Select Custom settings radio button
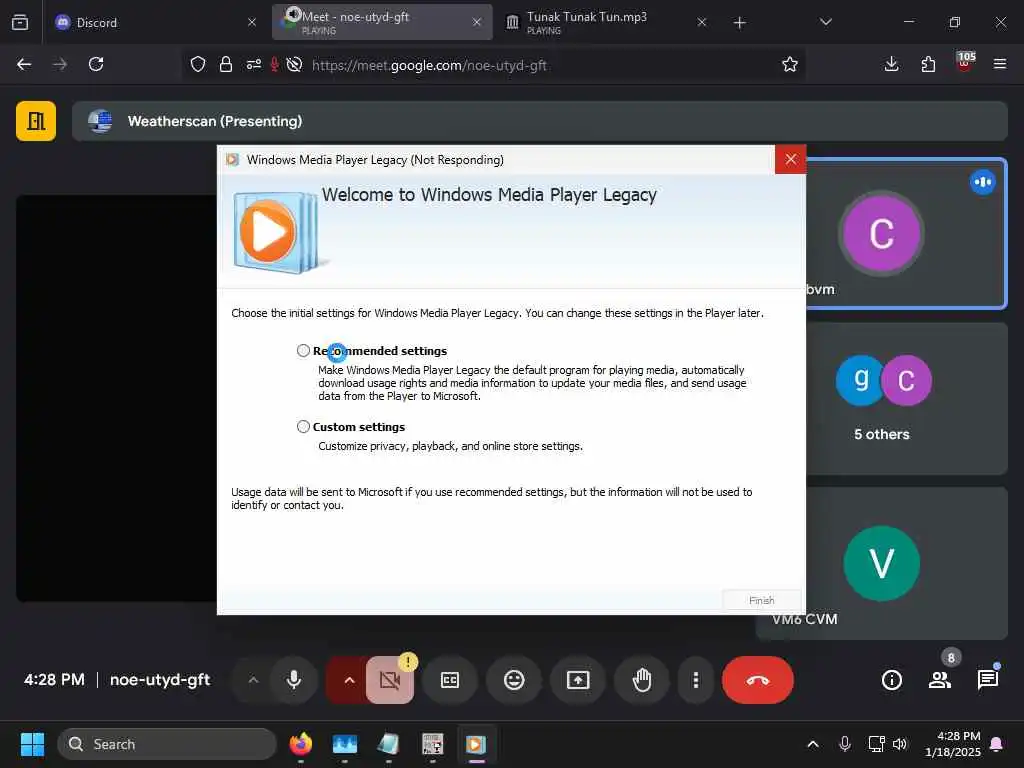Image resolution: width=1024 pixels, height=768 pixels. click(x=303, y=426)
